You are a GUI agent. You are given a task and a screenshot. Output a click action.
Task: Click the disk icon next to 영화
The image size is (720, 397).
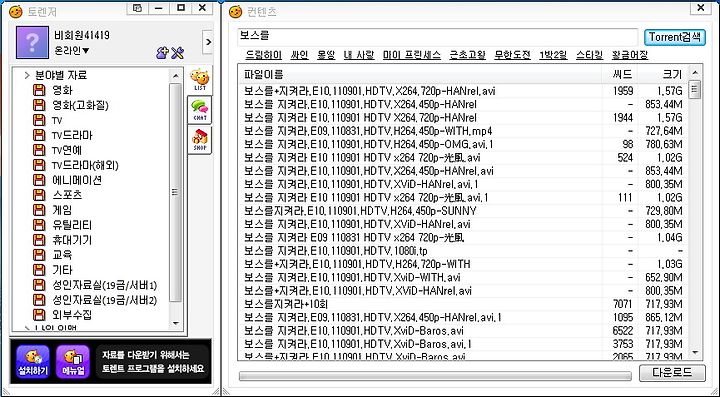tap(39, 90)
